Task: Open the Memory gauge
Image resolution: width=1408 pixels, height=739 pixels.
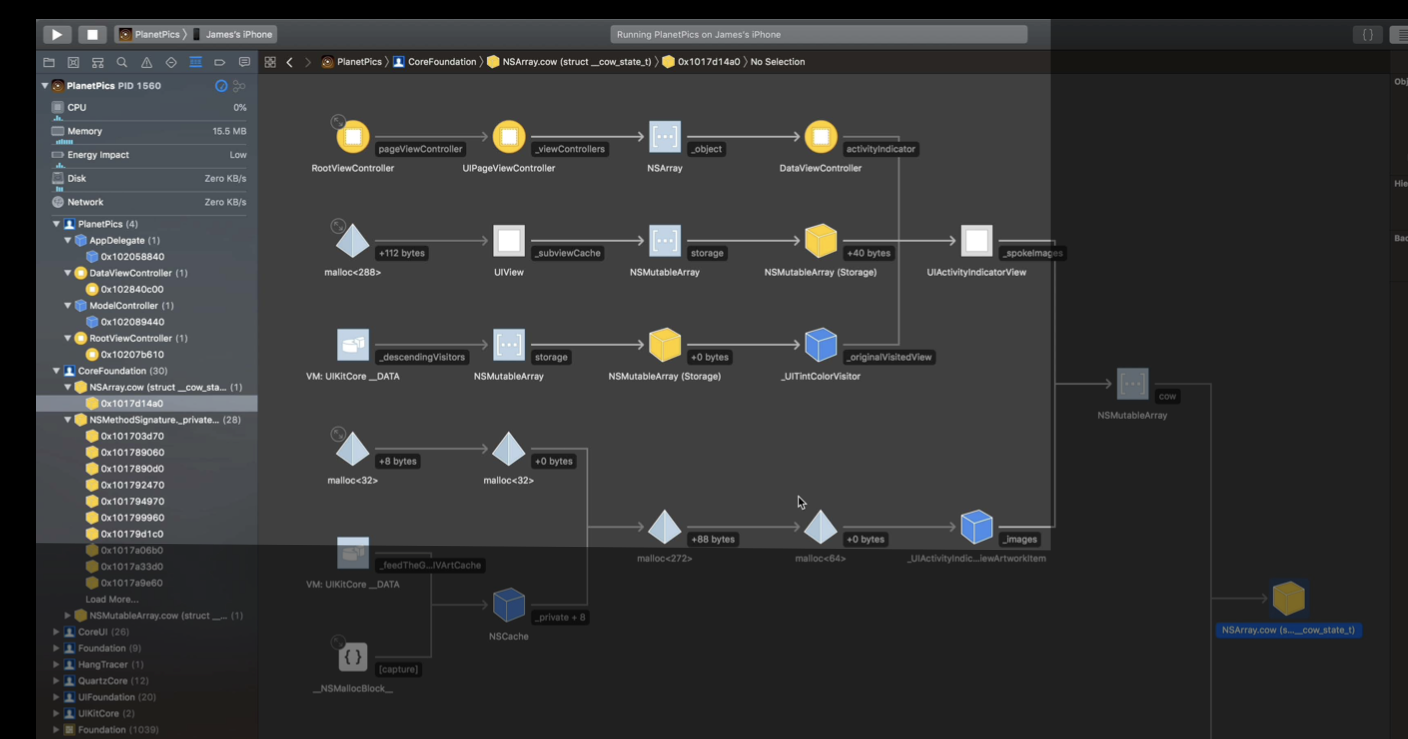Action: tap(148, 132)
